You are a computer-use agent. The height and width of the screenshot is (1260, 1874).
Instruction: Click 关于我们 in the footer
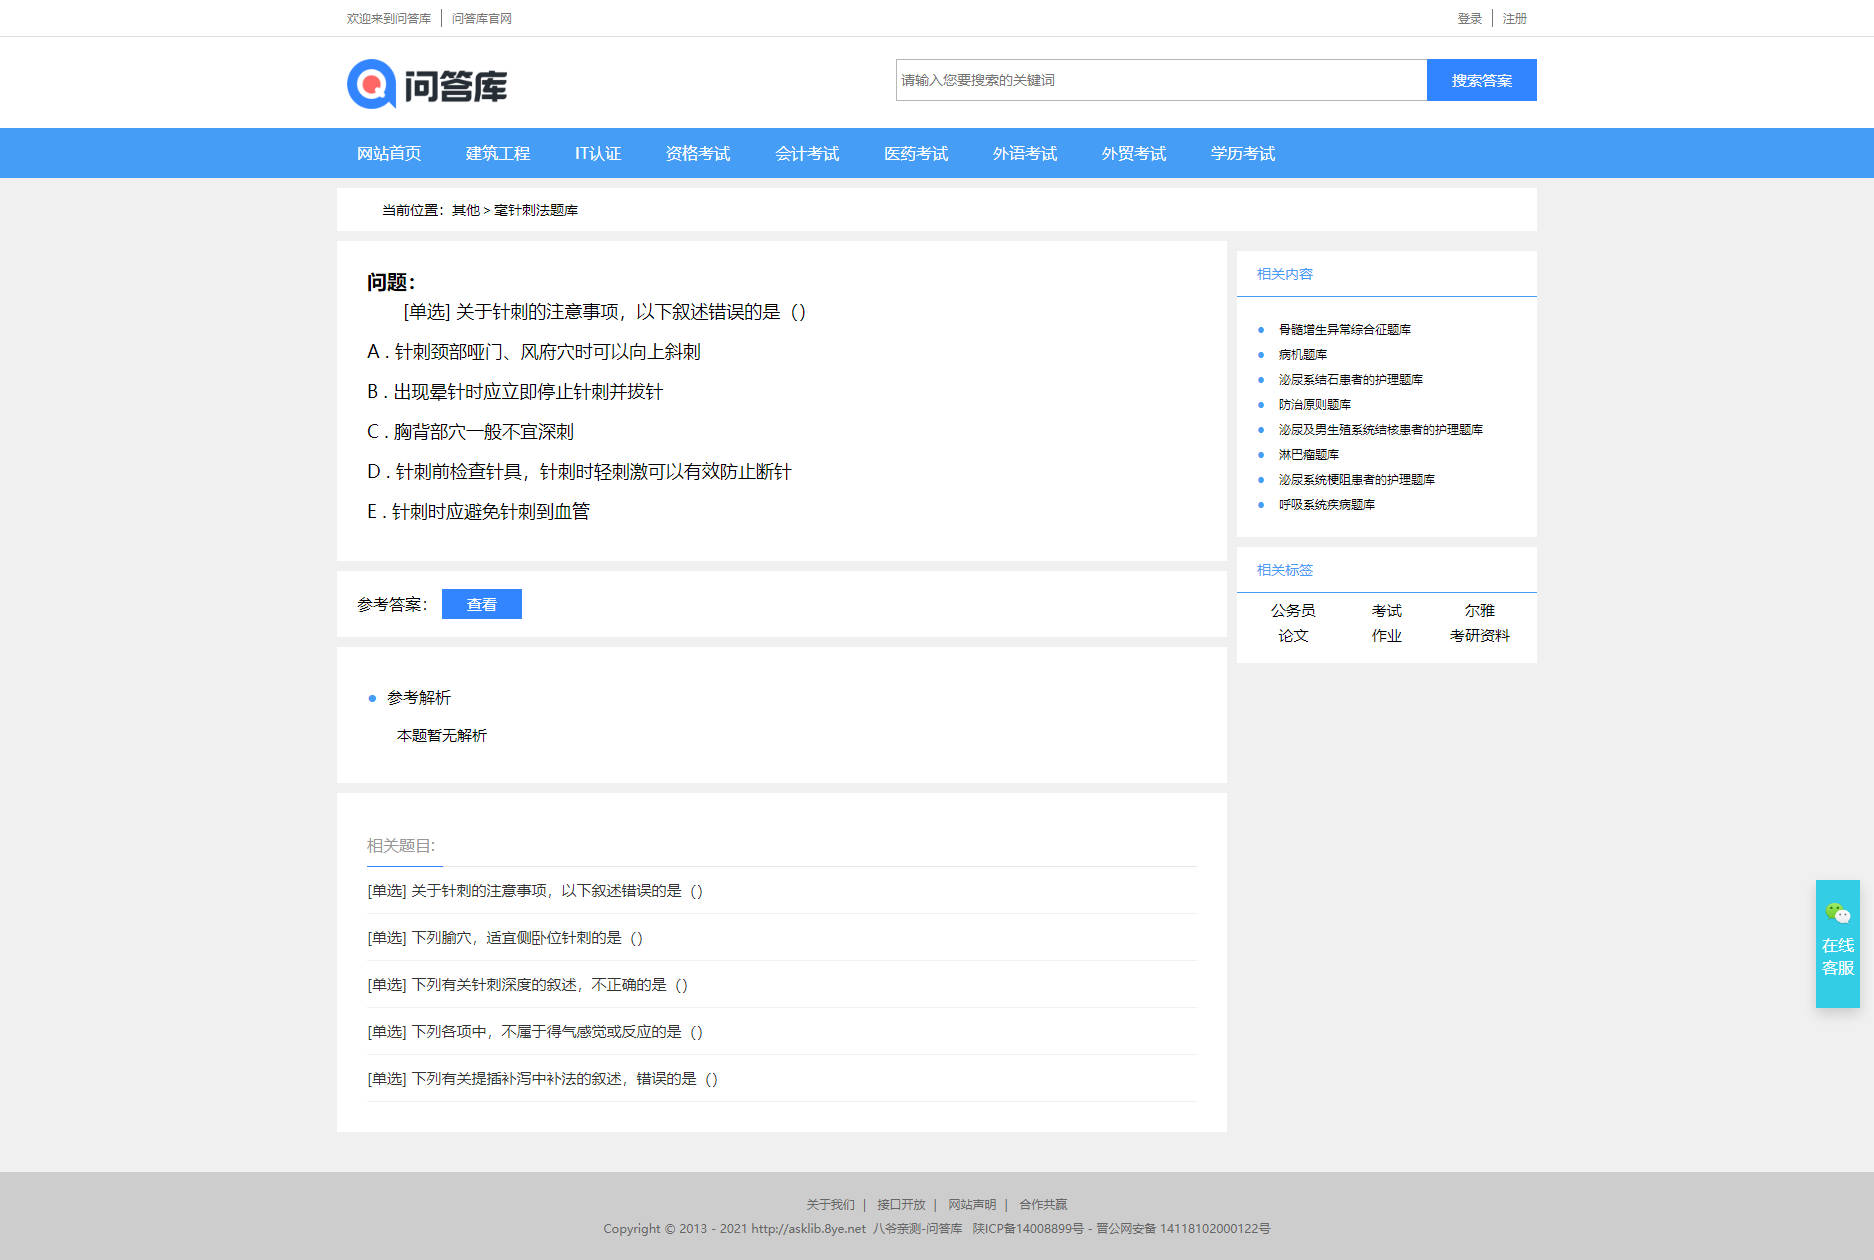[830, 1204]
